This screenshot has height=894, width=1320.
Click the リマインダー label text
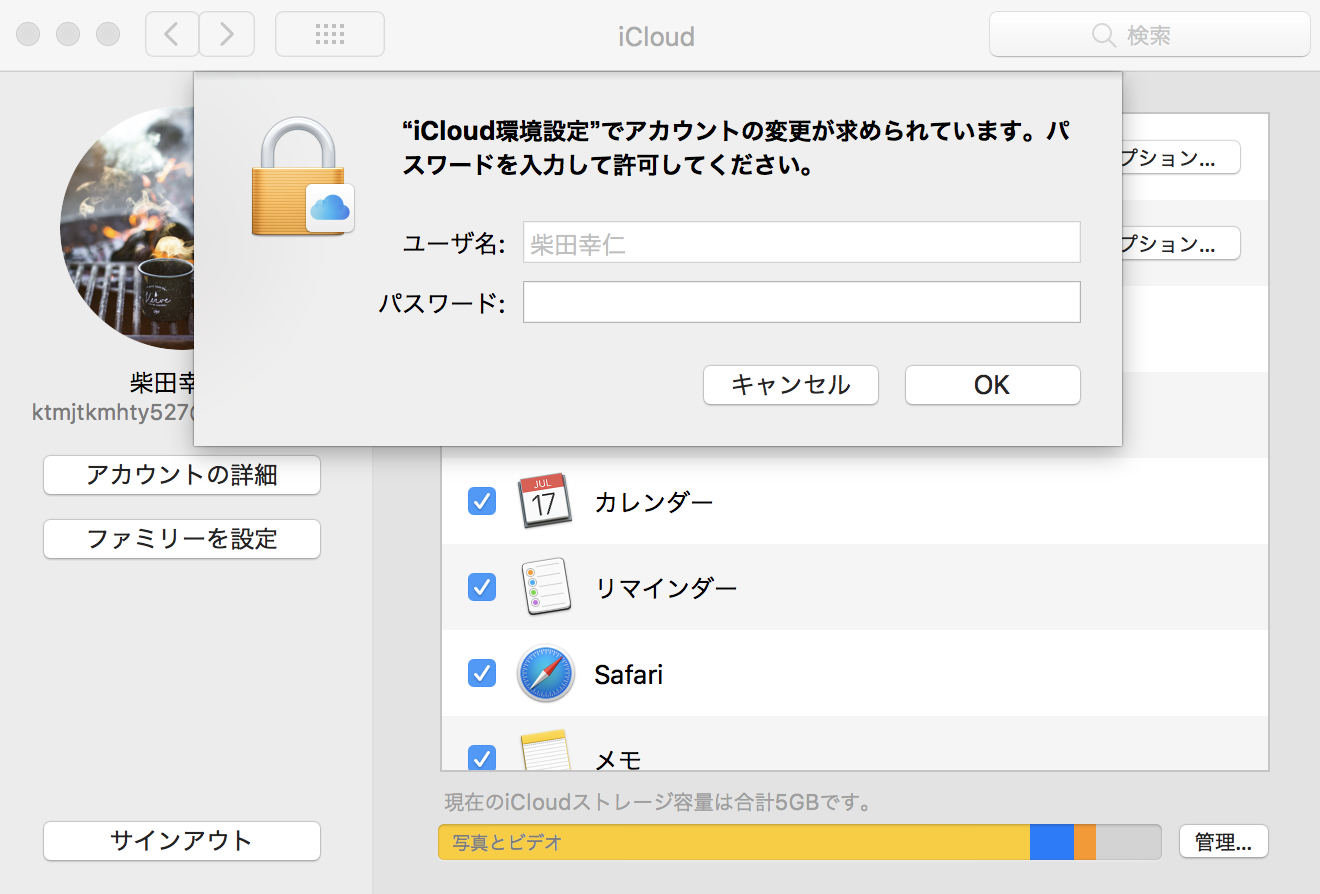point(666,588)
